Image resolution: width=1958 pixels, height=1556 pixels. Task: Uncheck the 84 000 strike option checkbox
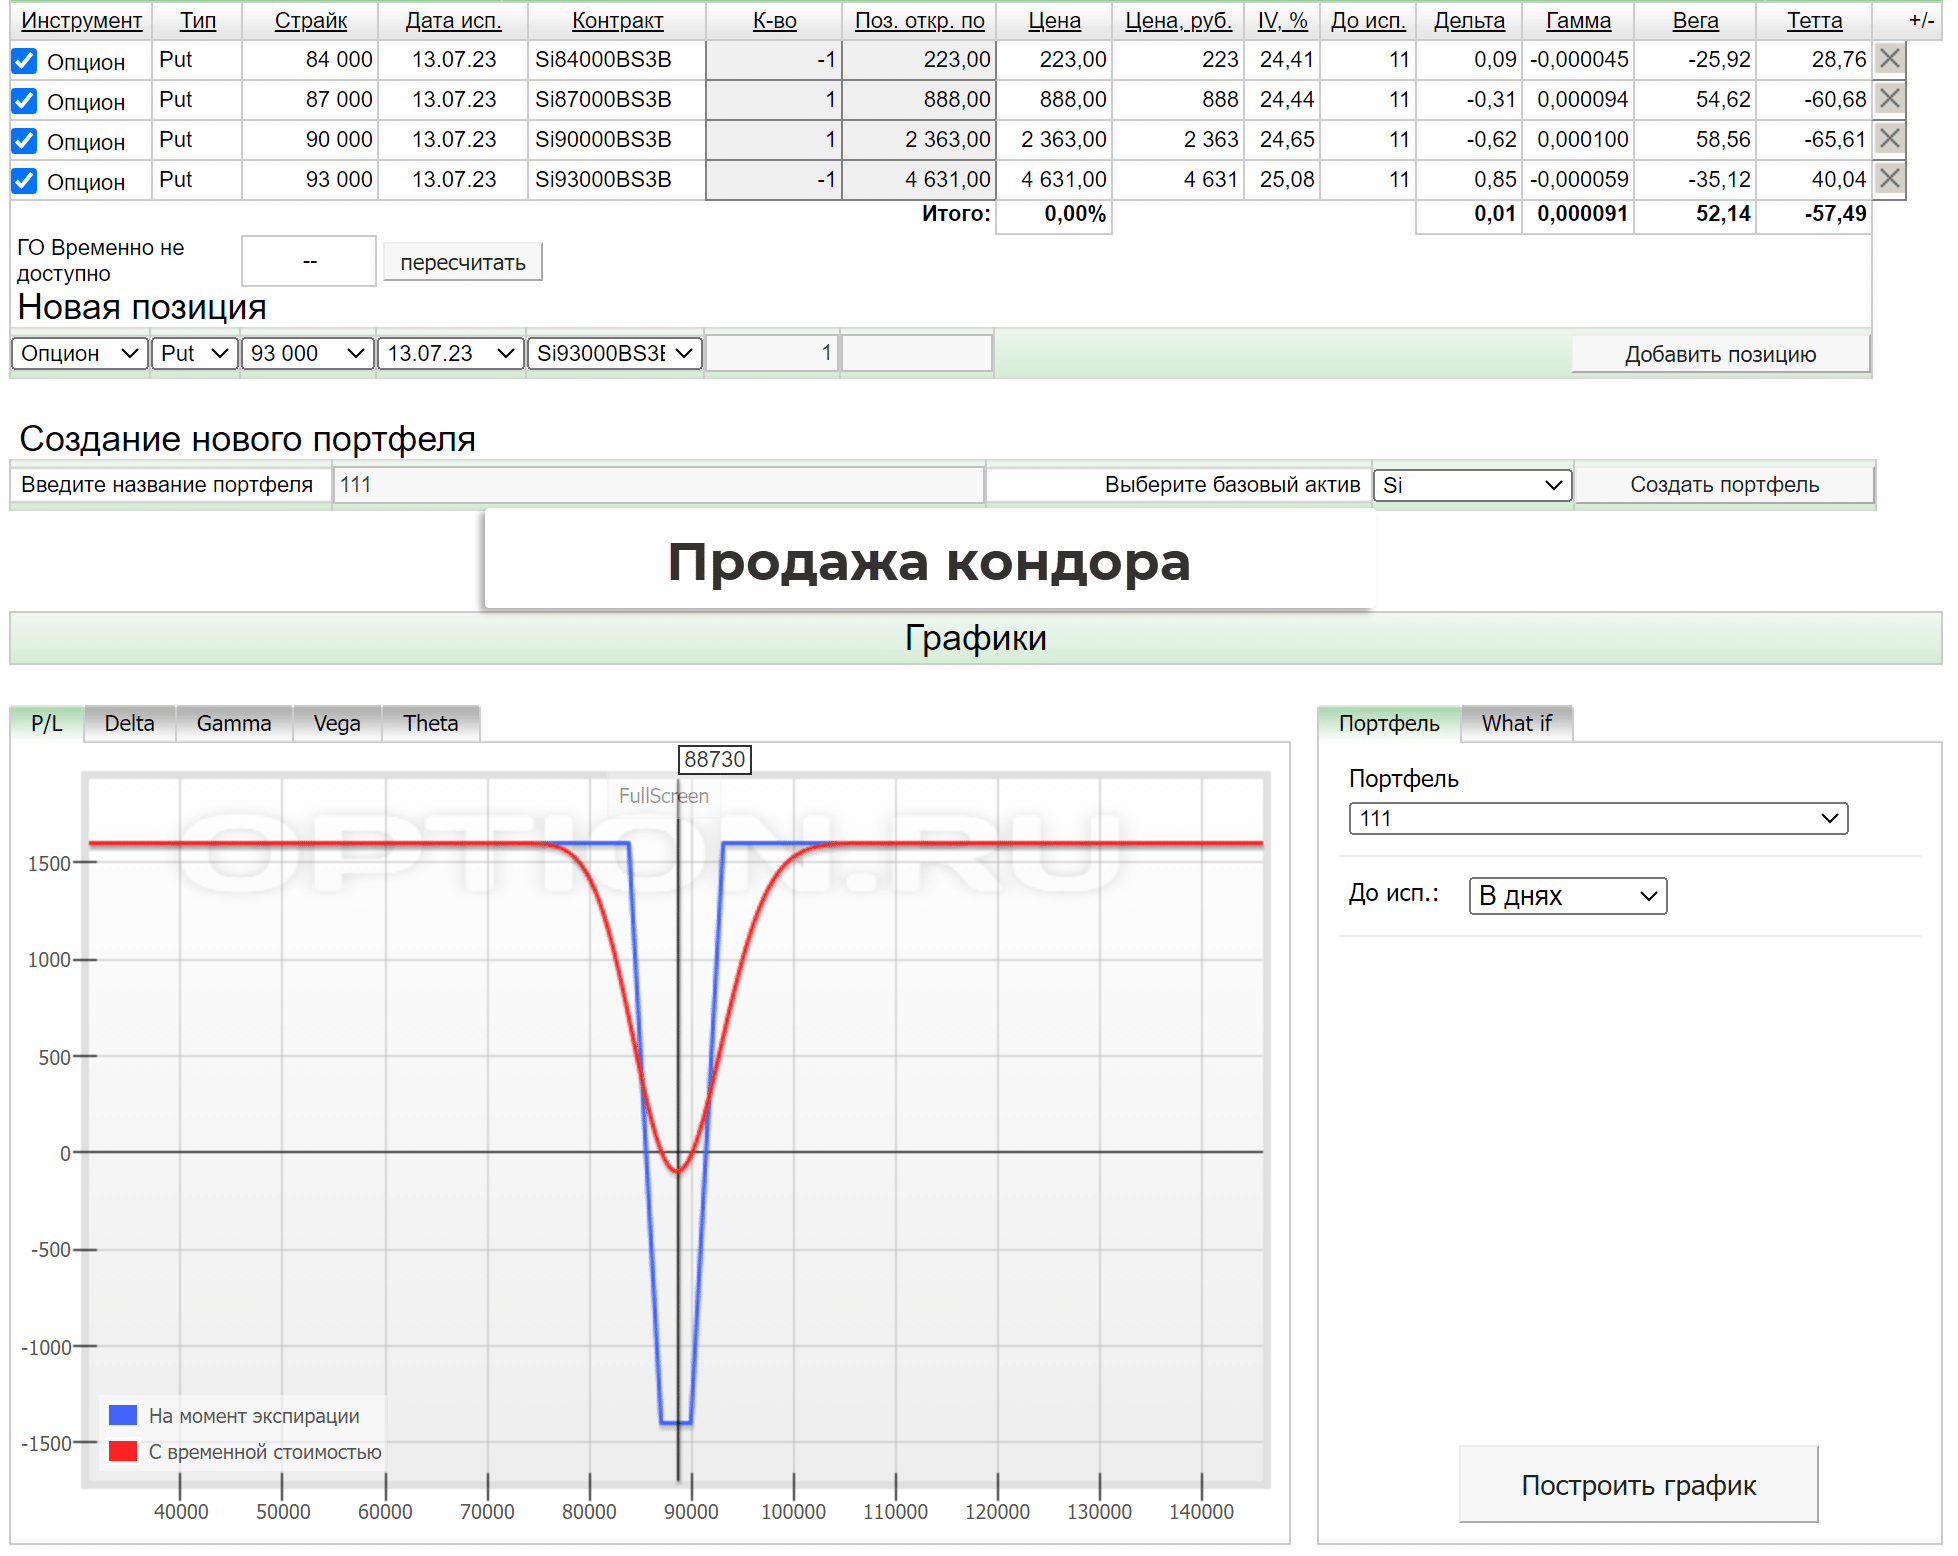(x=25, y=62)
